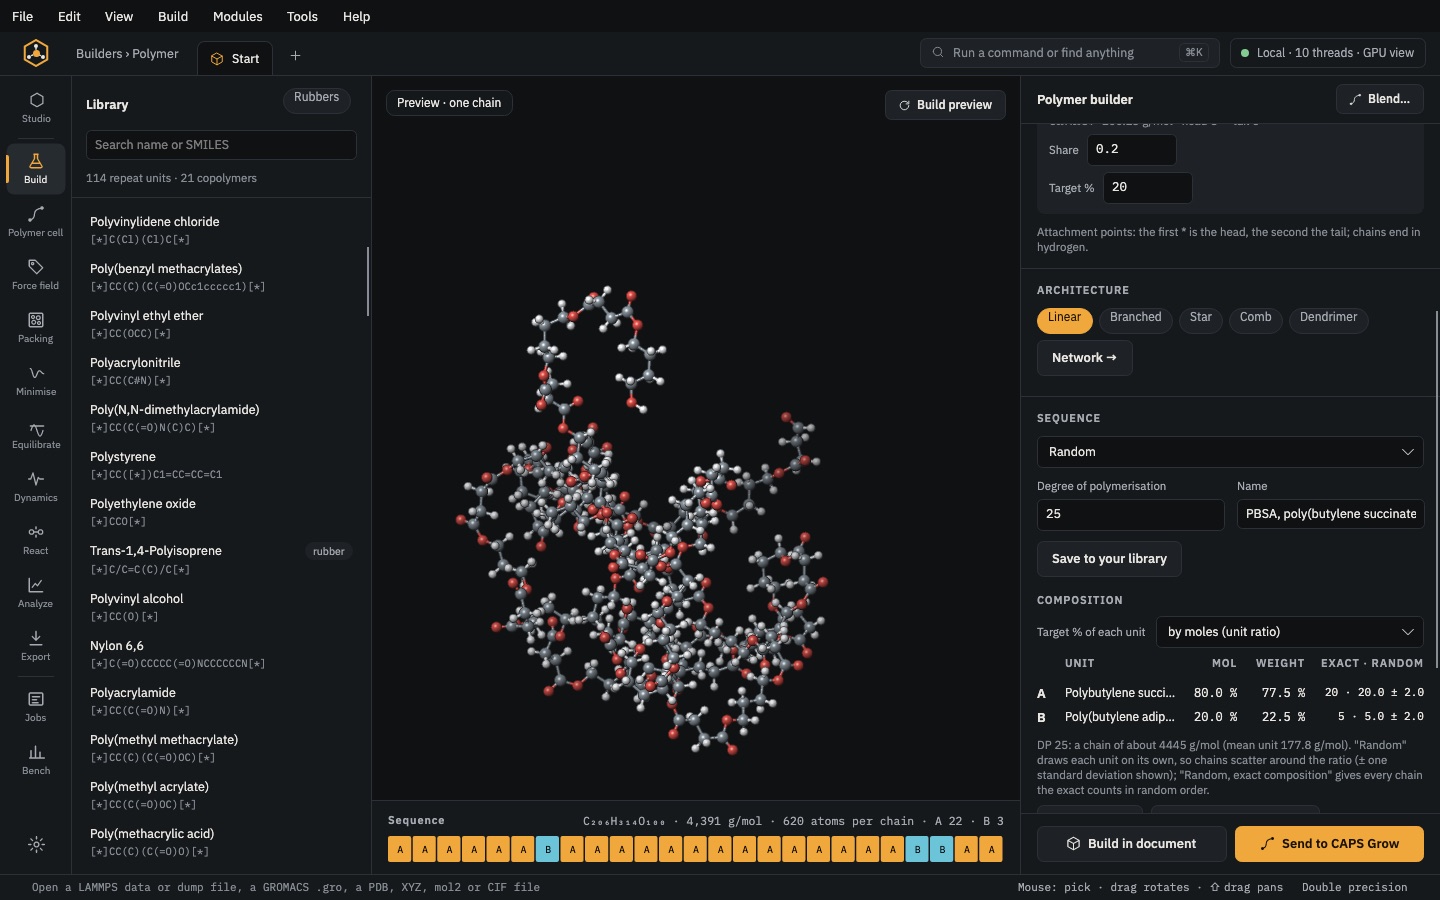Open the Bench panel
The height and width of the screenshot is (900, 1440).
point(36,759)
